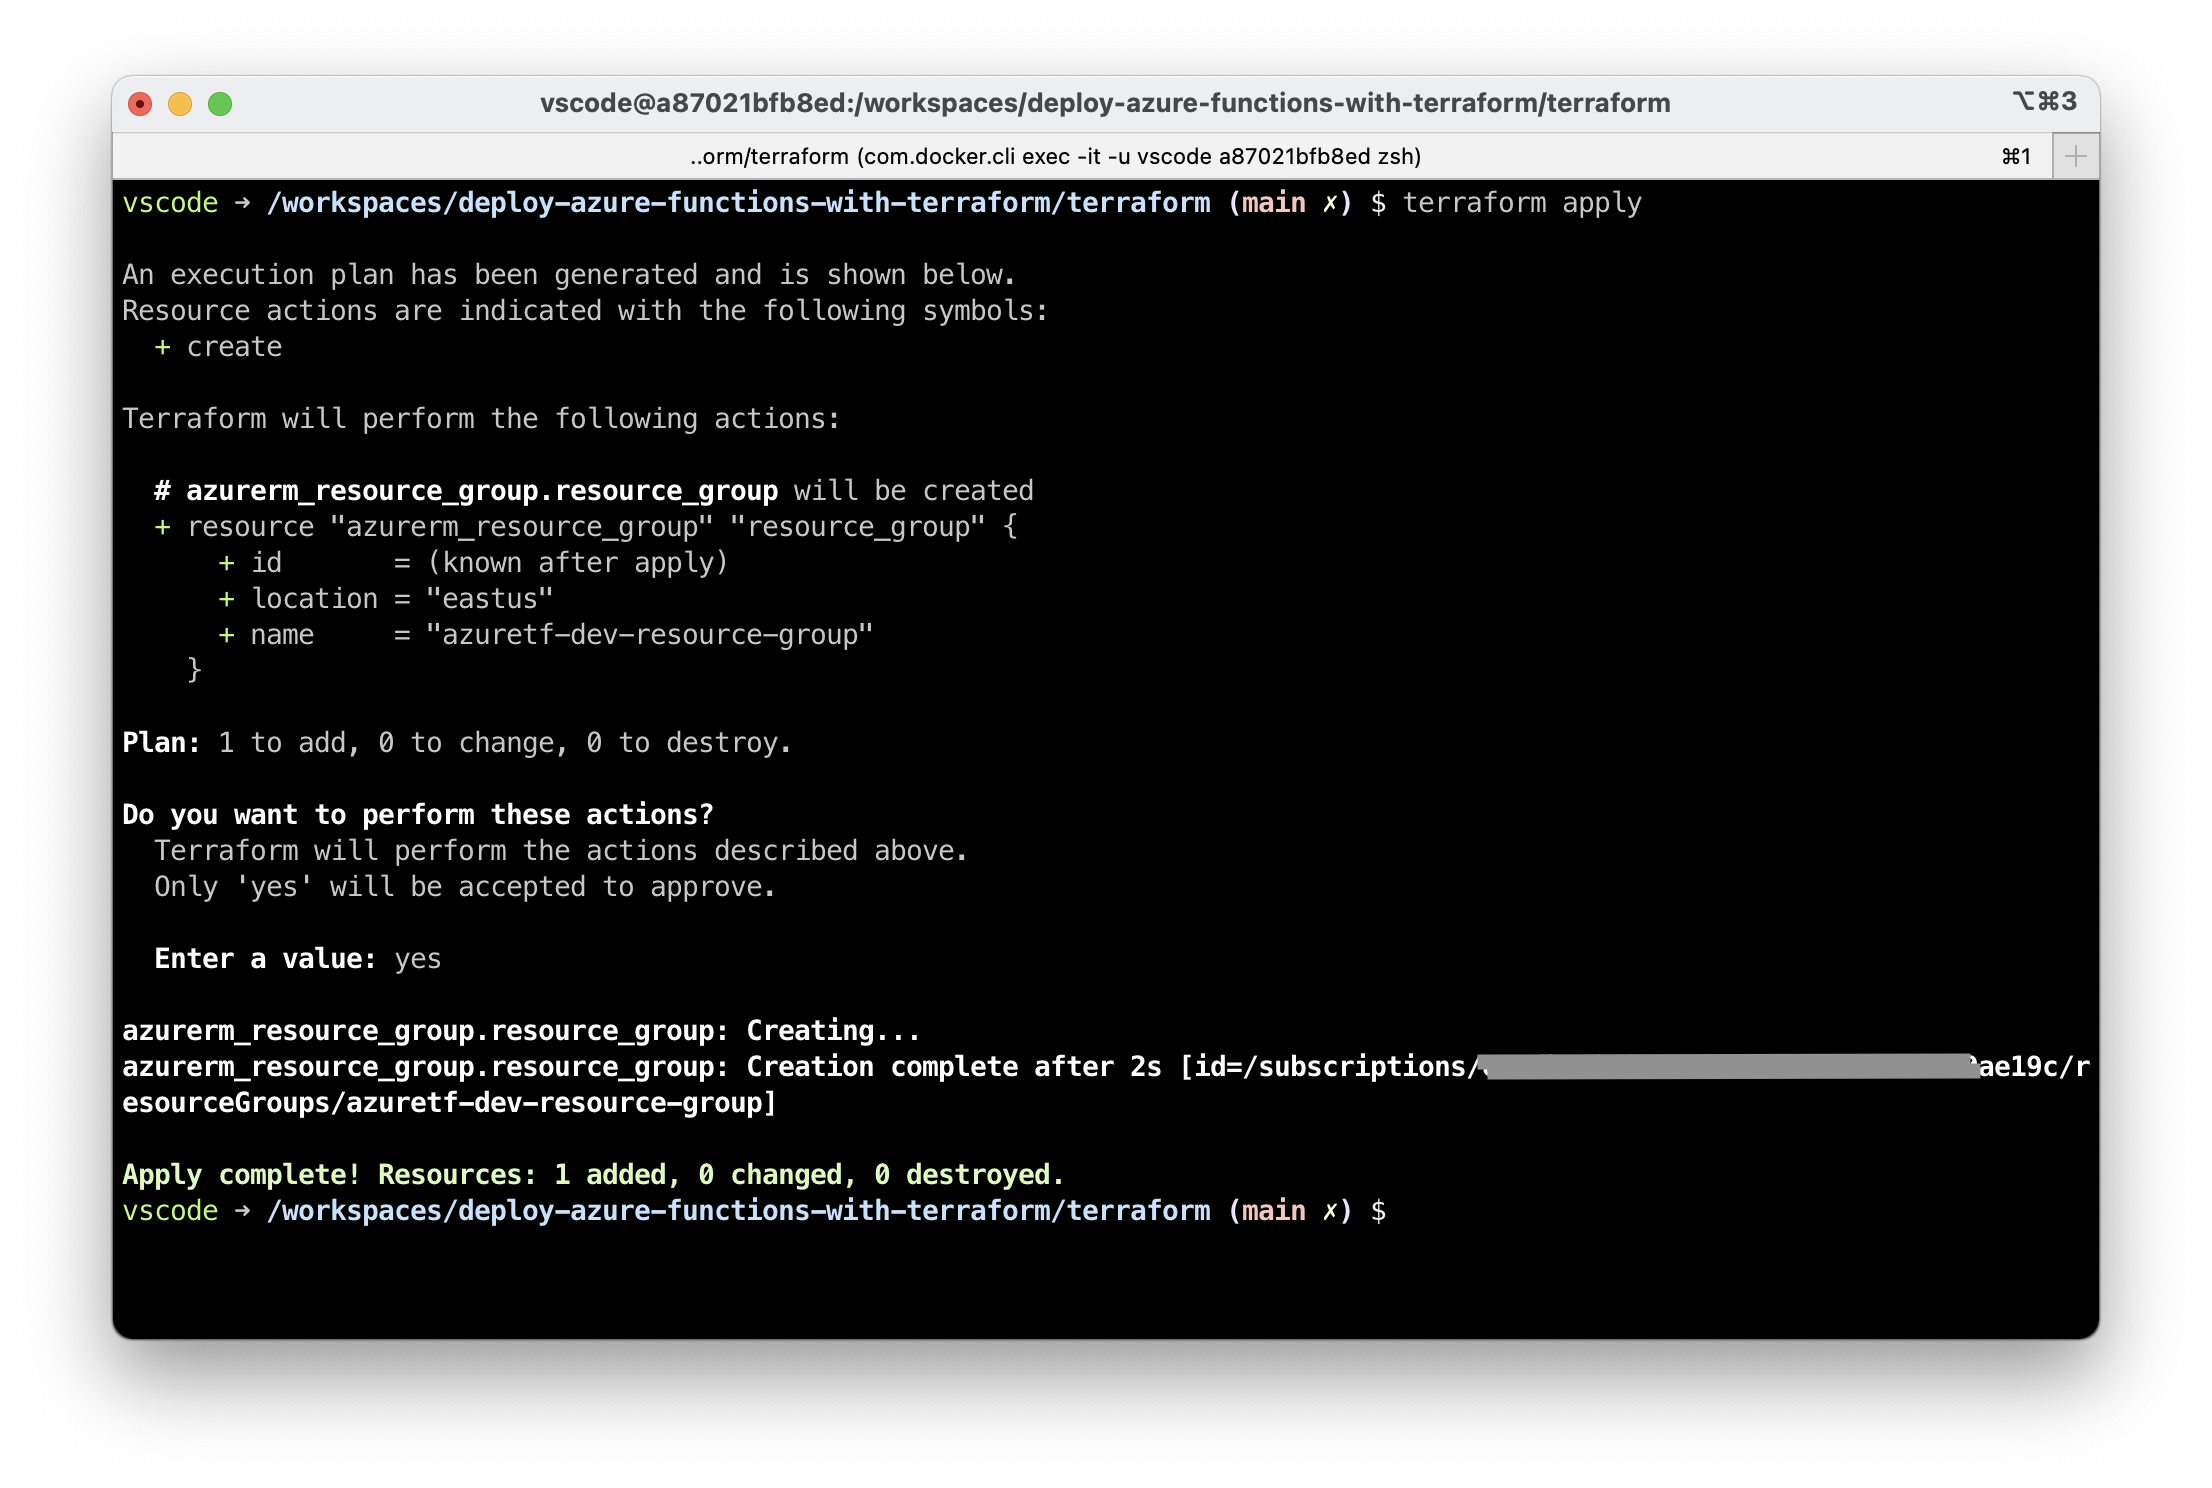Minimize the window using the yellow button
Viewport: 2212px width, 1488px height.
[x=180, y=104]
